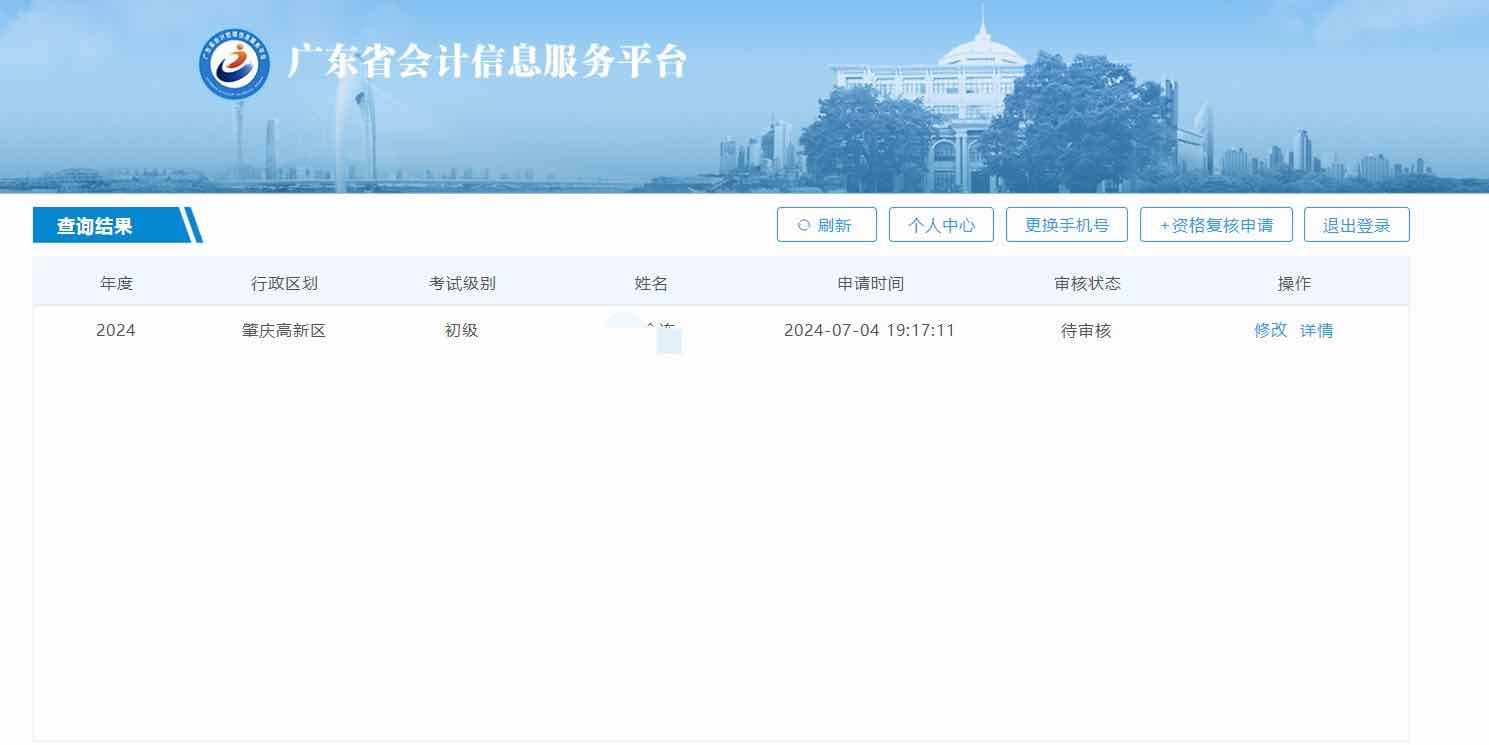
Task: Click the 广东省会计信息服务平台 title text
Action: 487,62
